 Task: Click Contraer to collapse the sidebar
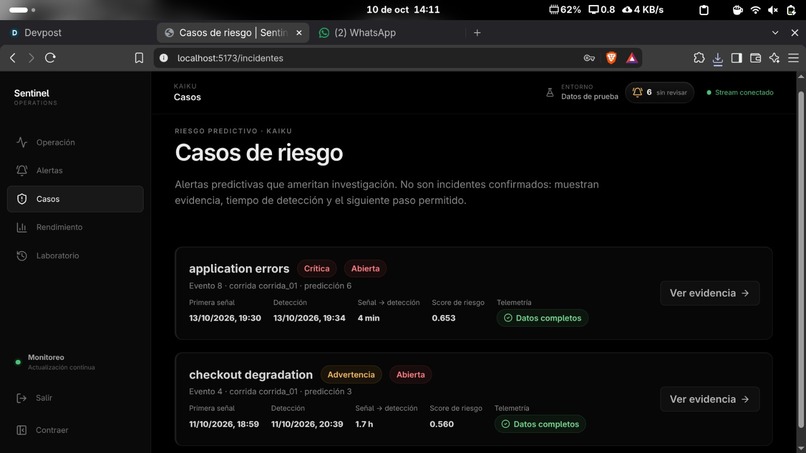[75, 430]
